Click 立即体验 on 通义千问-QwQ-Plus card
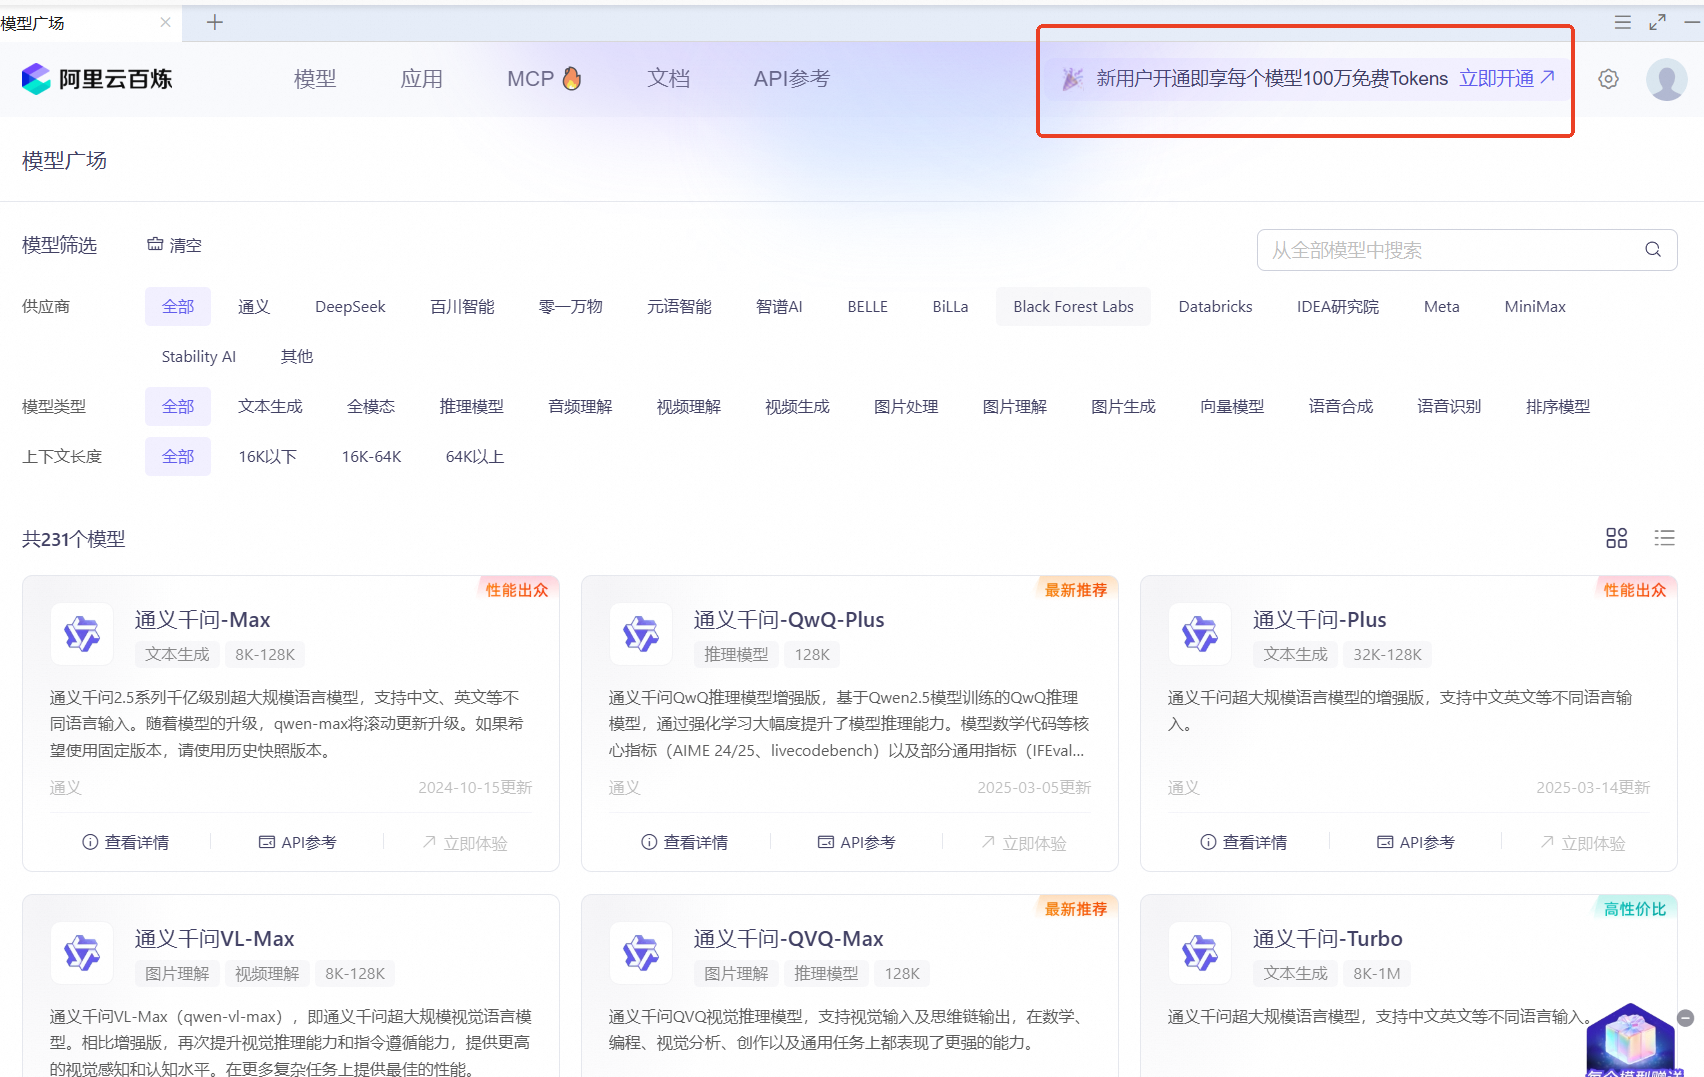 (1024, 842)
